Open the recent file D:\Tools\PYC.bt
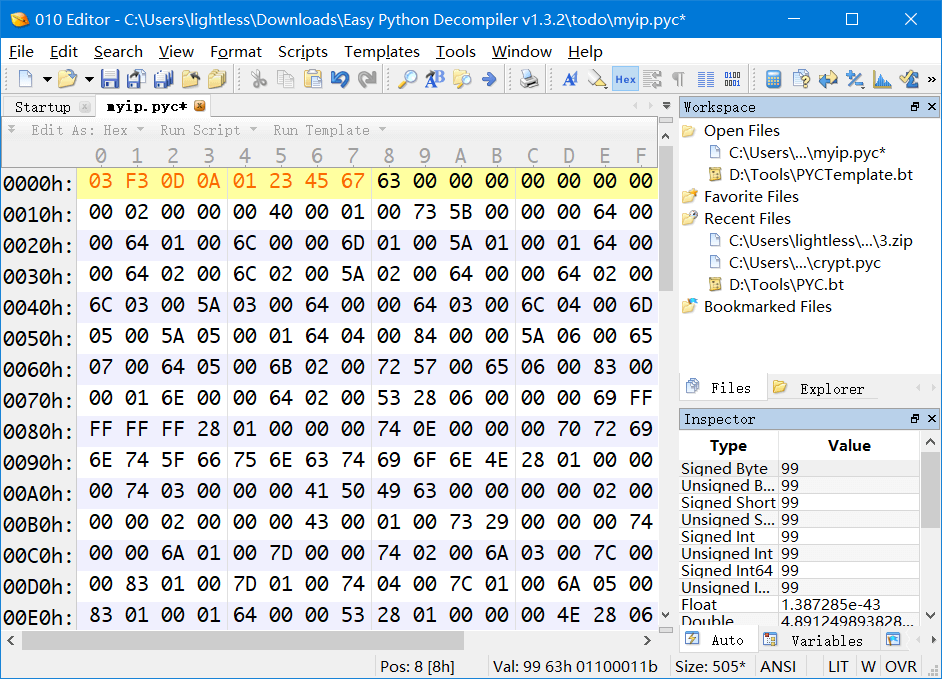The height and width of the screenshot is (679, 942). pyautogui.click(x=786, y=285)
